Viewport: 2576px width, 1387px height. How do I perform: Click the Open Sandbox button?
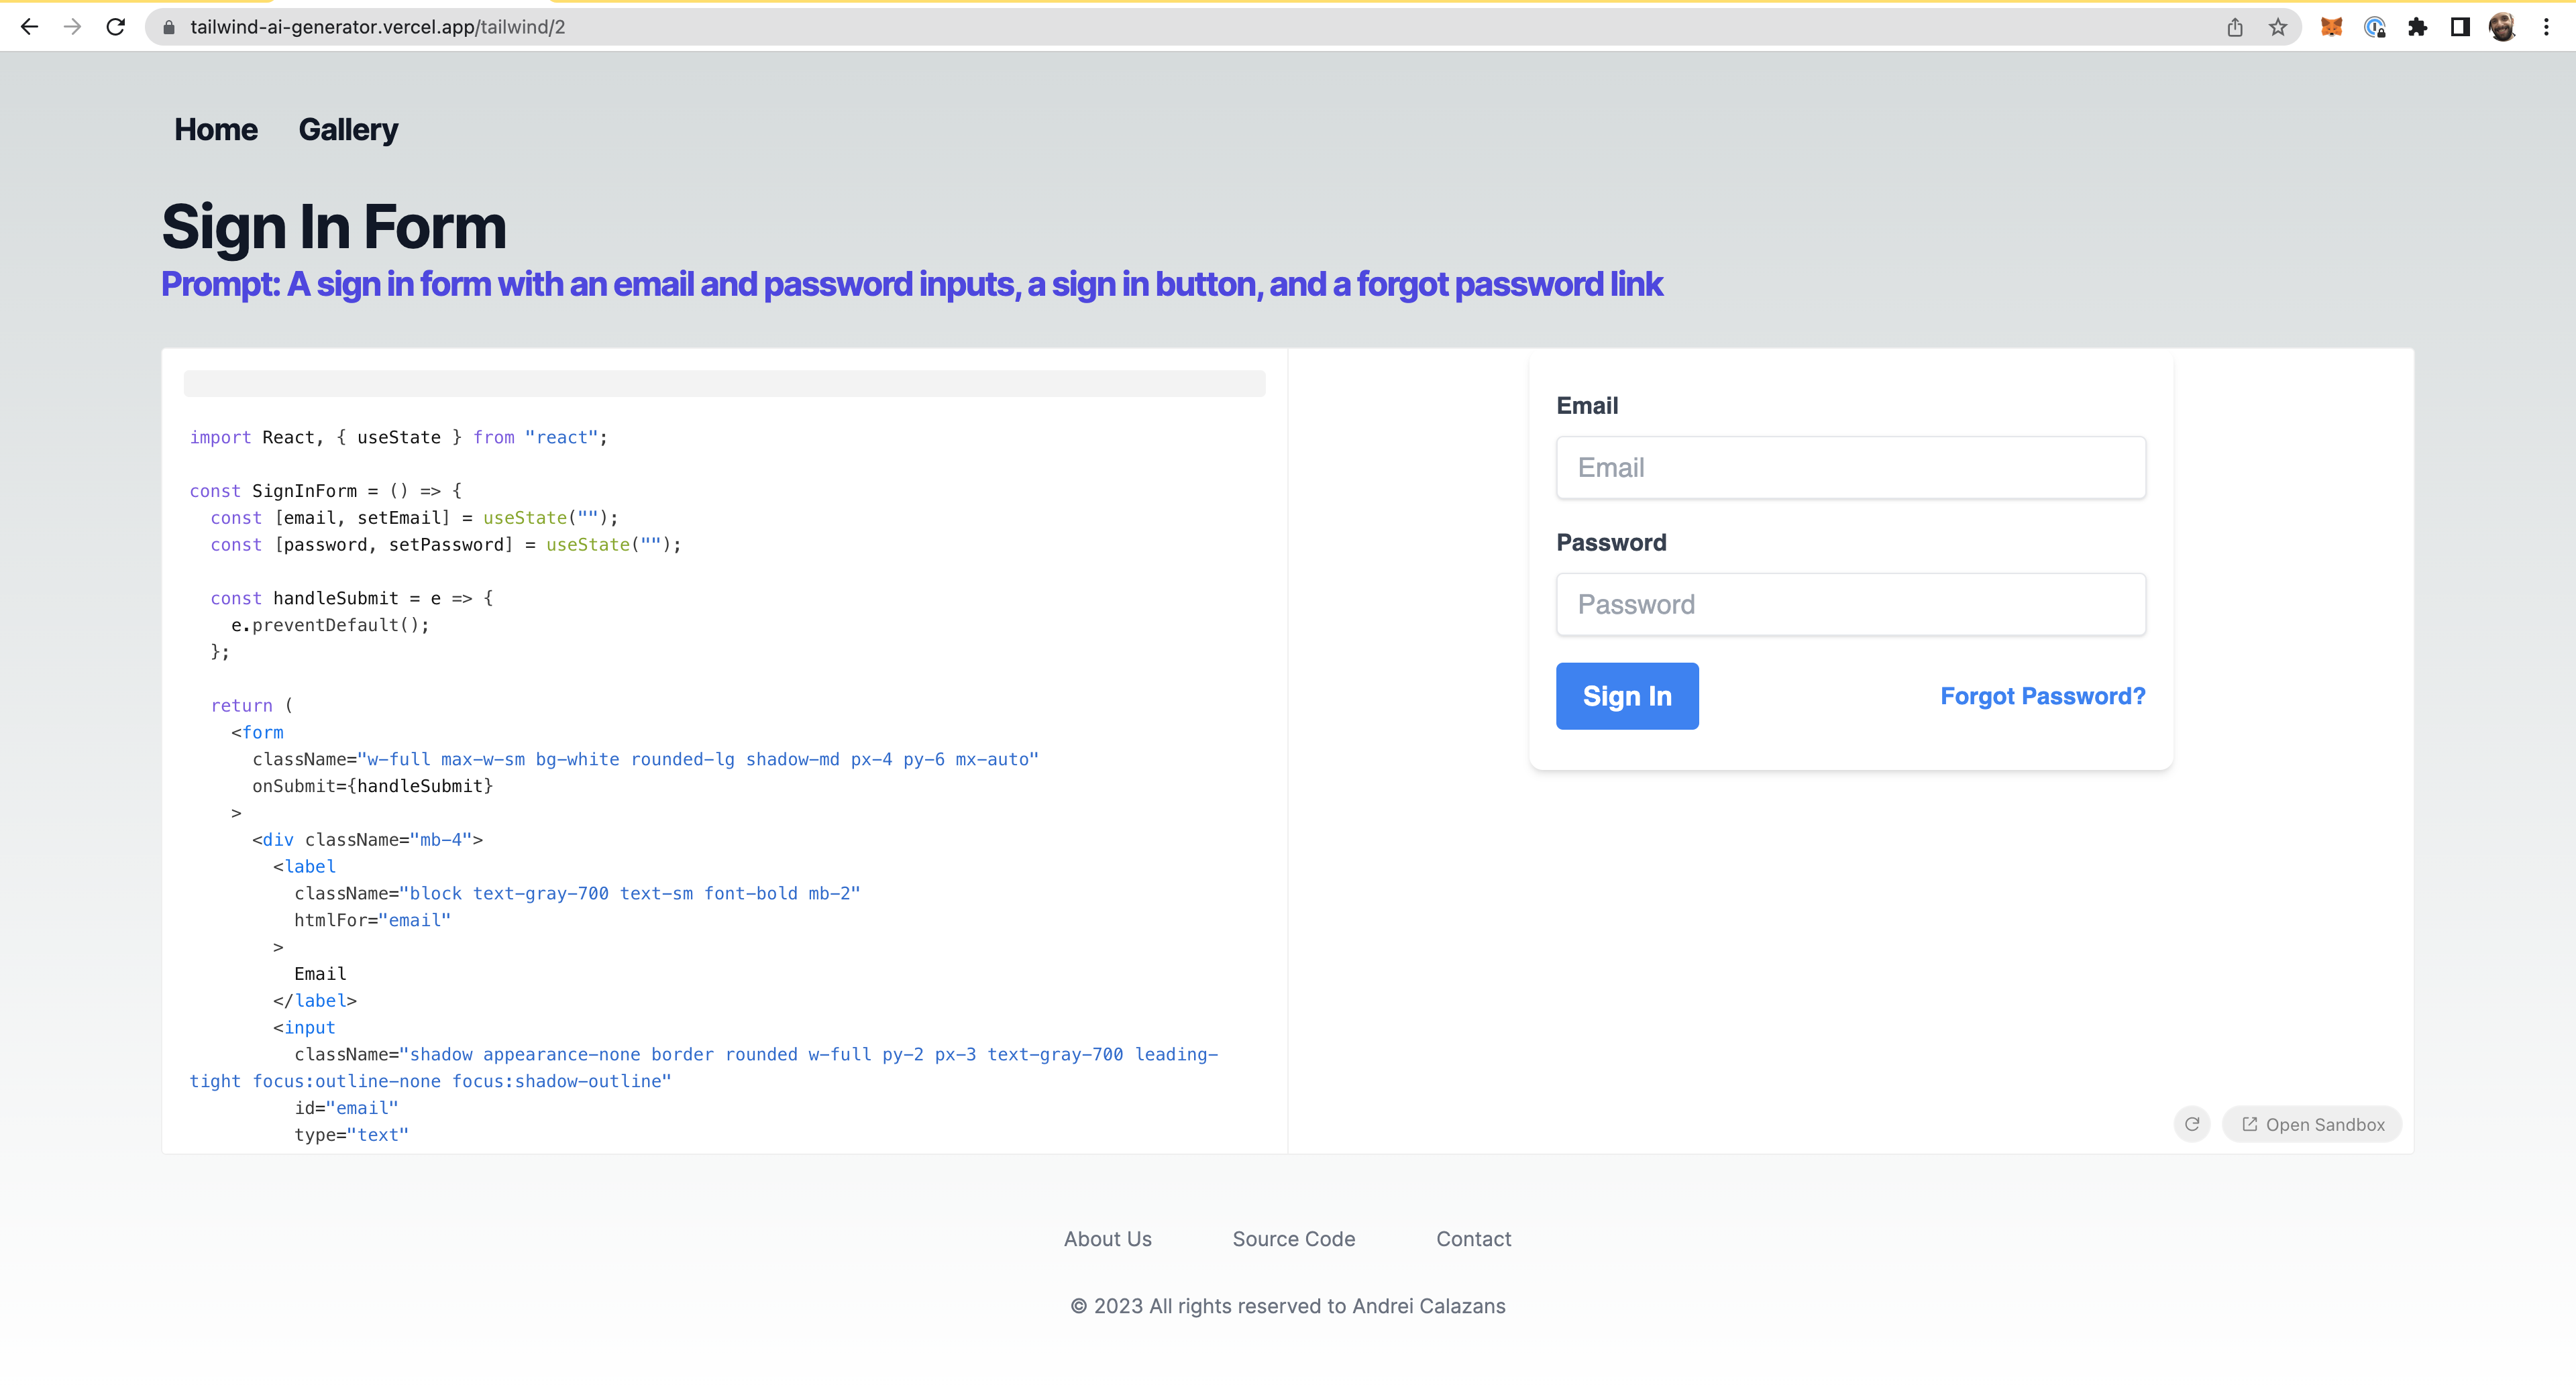2312,1124
